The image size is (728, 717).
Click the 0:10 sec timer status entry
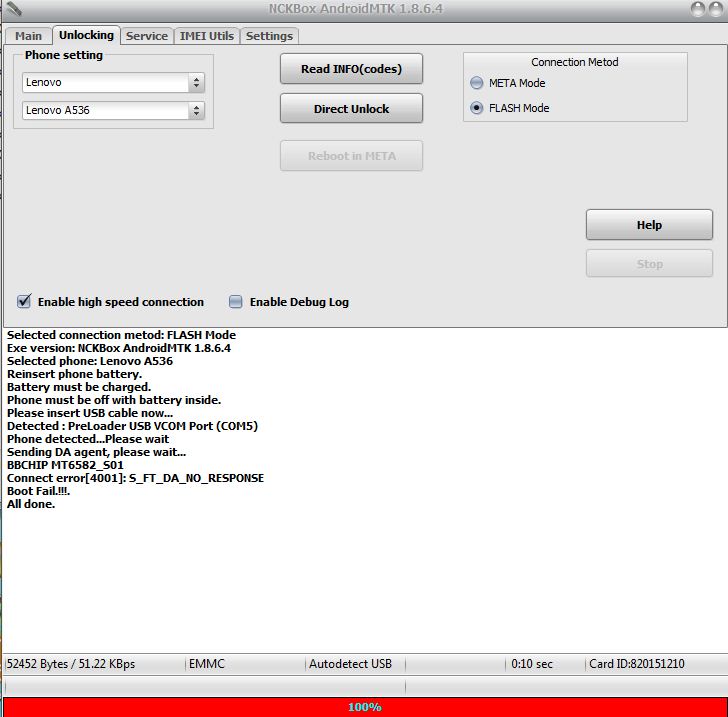pyautogui.click(x=532, y=664)
